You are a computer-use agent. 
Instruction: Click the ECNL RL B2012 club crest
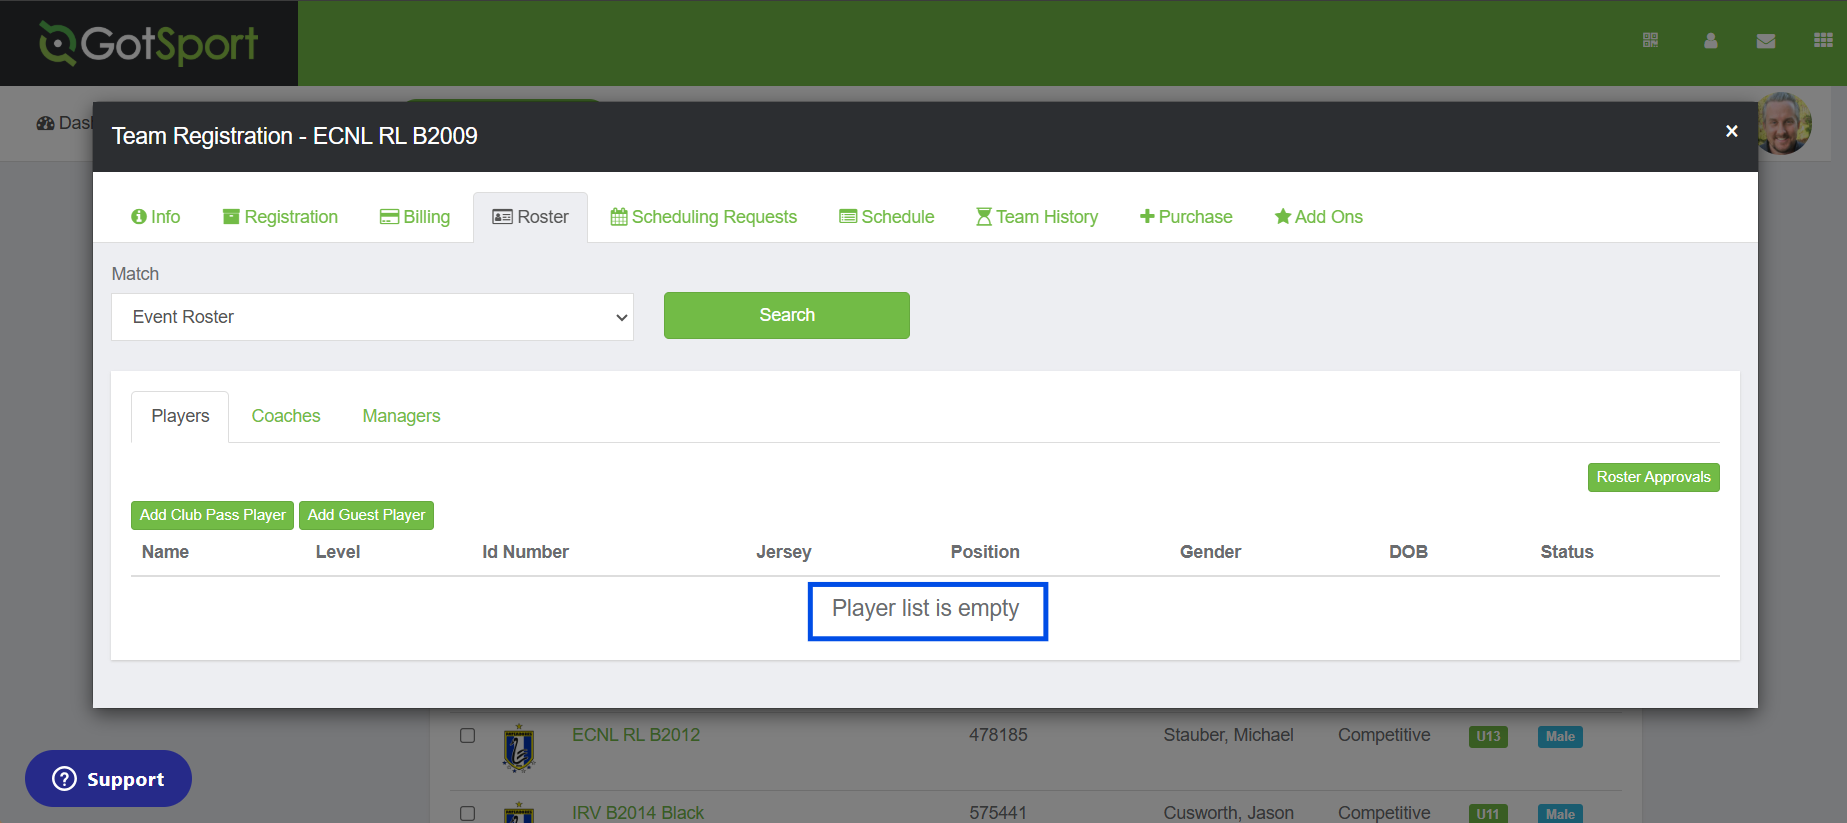(x=519, y=748)
